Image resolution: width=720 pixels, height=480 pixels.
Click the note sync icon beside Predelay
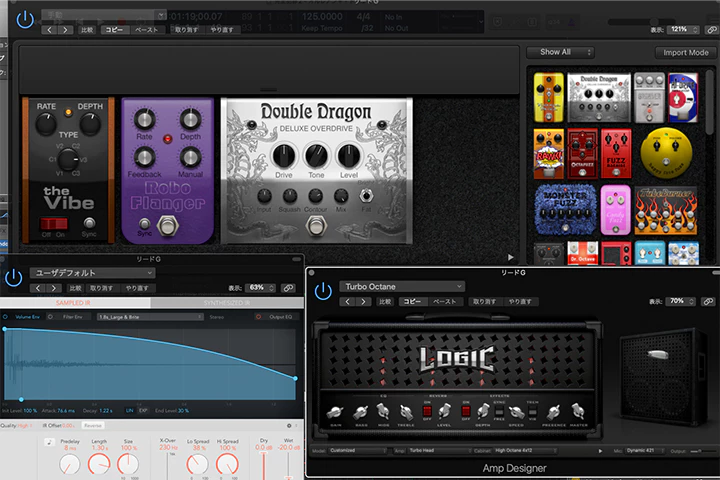click(x=49, y=442)
